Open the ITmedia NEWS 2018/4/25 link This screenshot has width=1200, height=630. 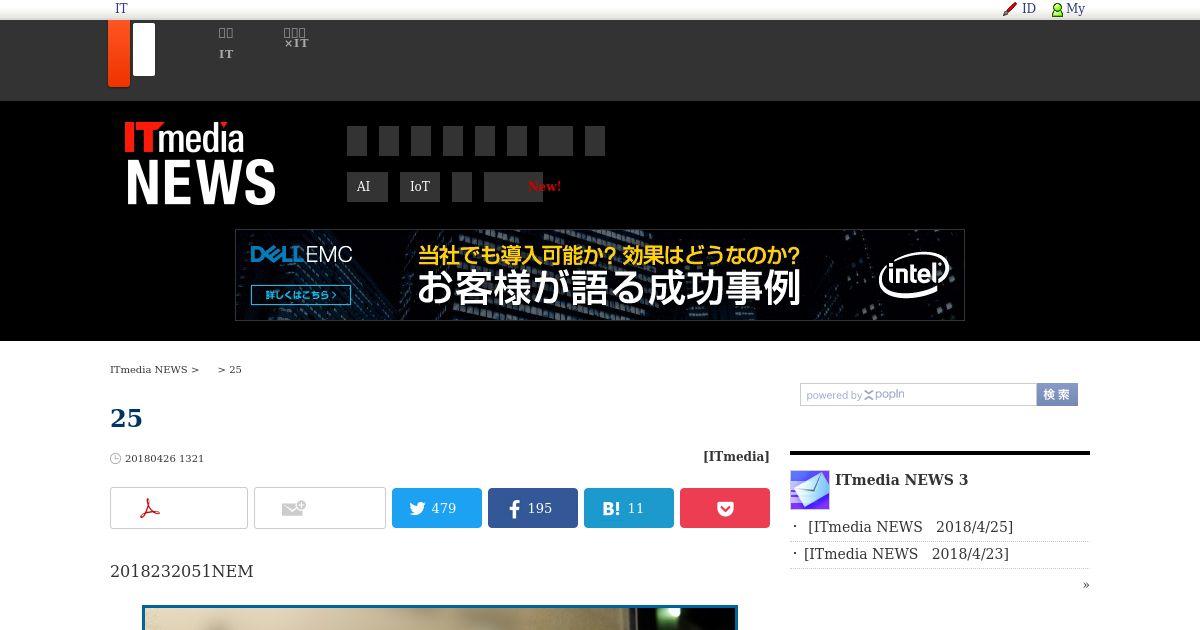(910, 527)
